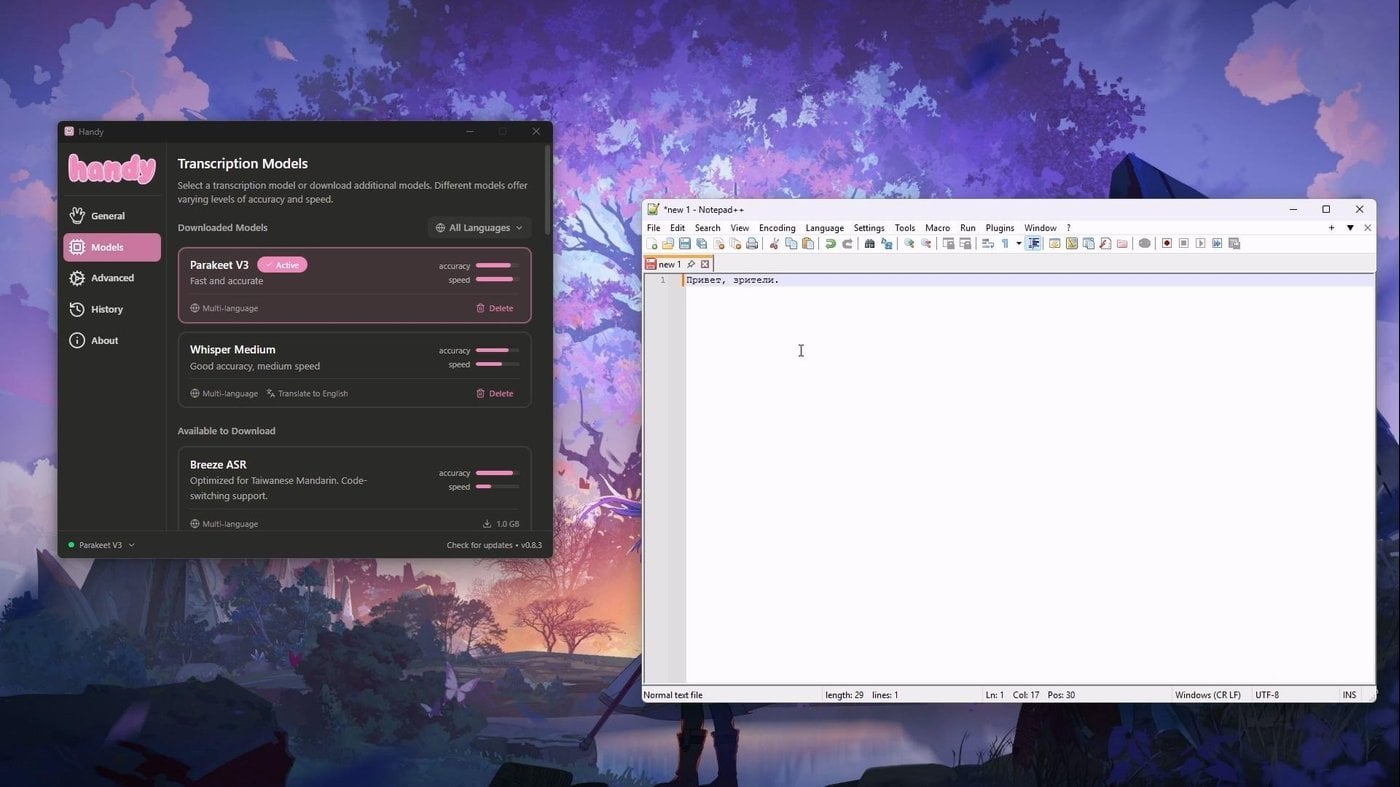Open the All Languages filter dropdown

[x=479, y=228]
